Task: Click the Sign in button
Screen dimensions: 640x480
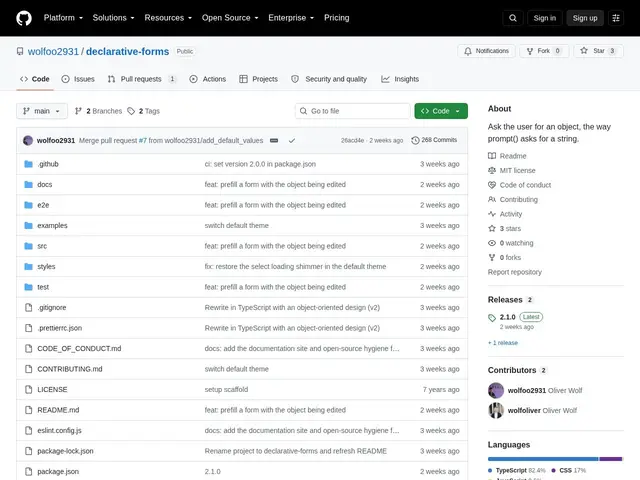Action: click(544, 18)
